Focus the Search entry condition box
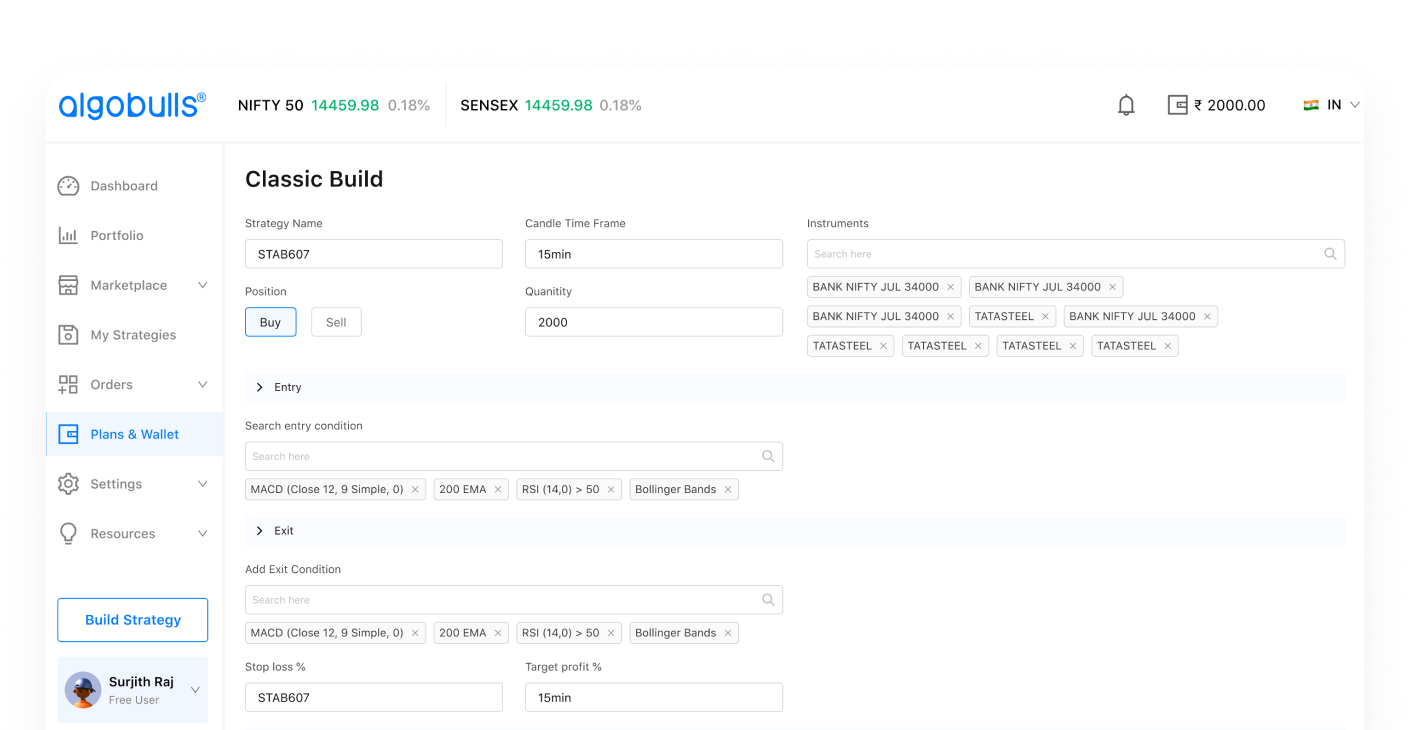Screen dimensions: 1408x730 point(514,456)
